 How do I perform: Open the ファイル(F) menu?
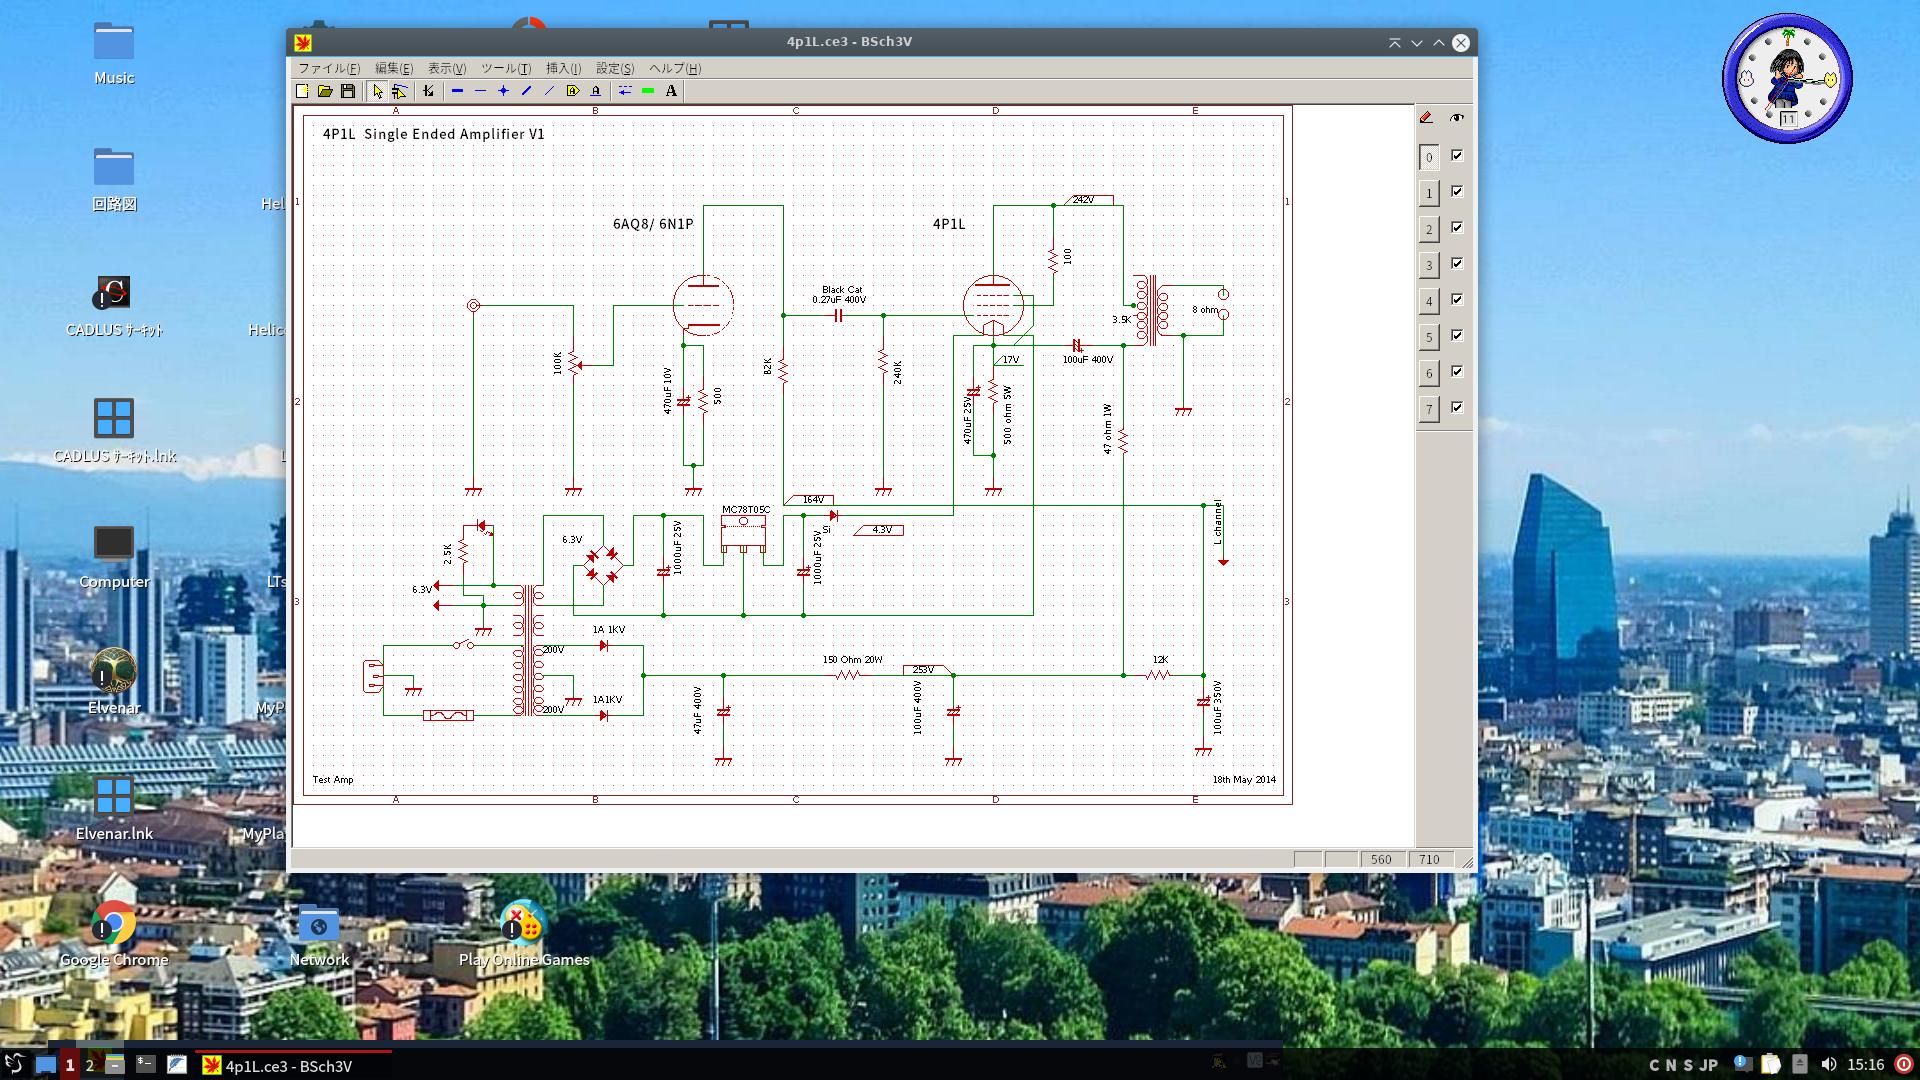(329, 68)
